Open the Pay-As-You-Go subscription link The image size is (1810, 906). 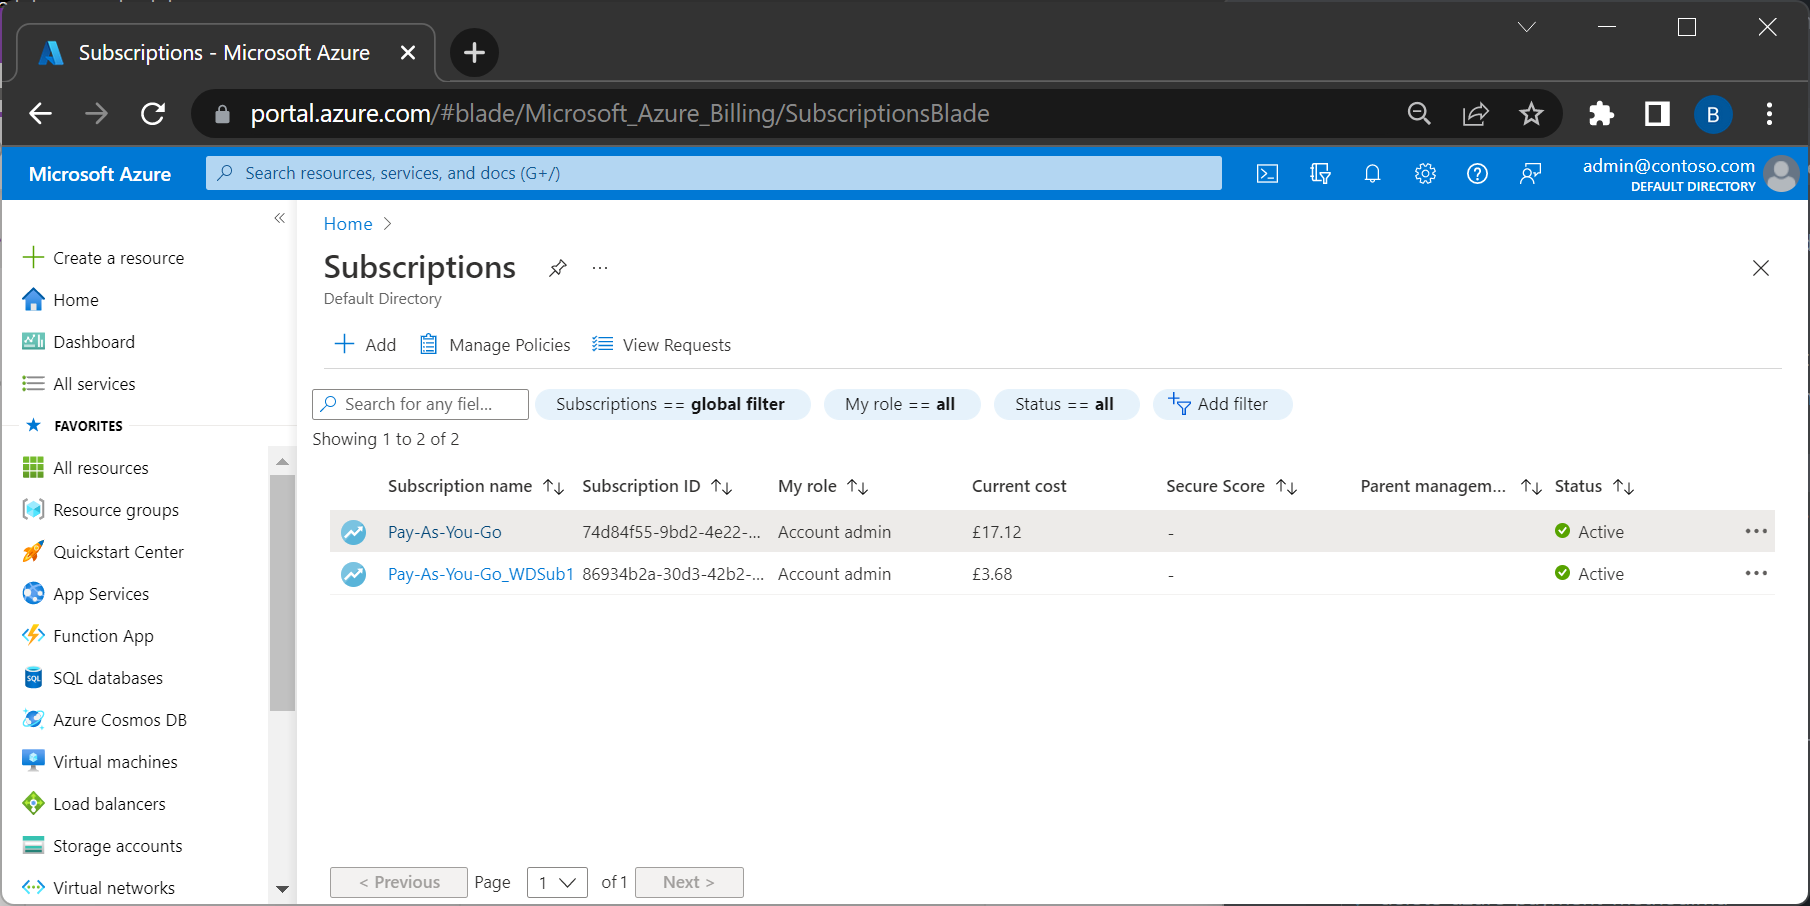(445, 532)
